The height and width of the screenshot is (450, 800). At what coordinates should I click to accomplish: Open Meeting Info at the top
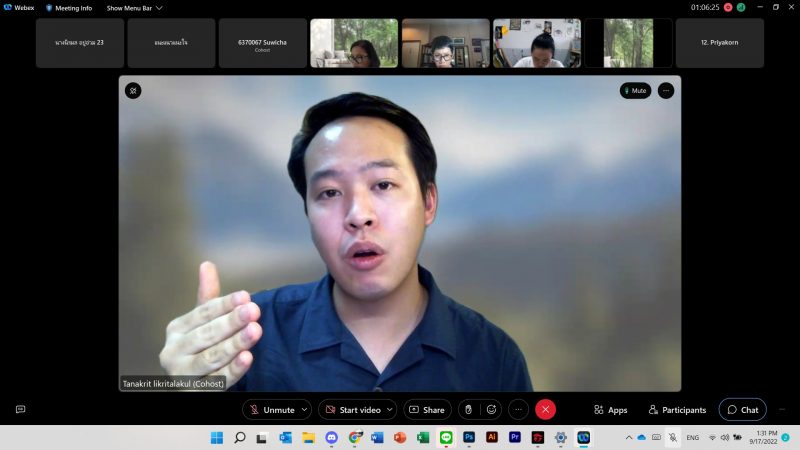[69, 7]
